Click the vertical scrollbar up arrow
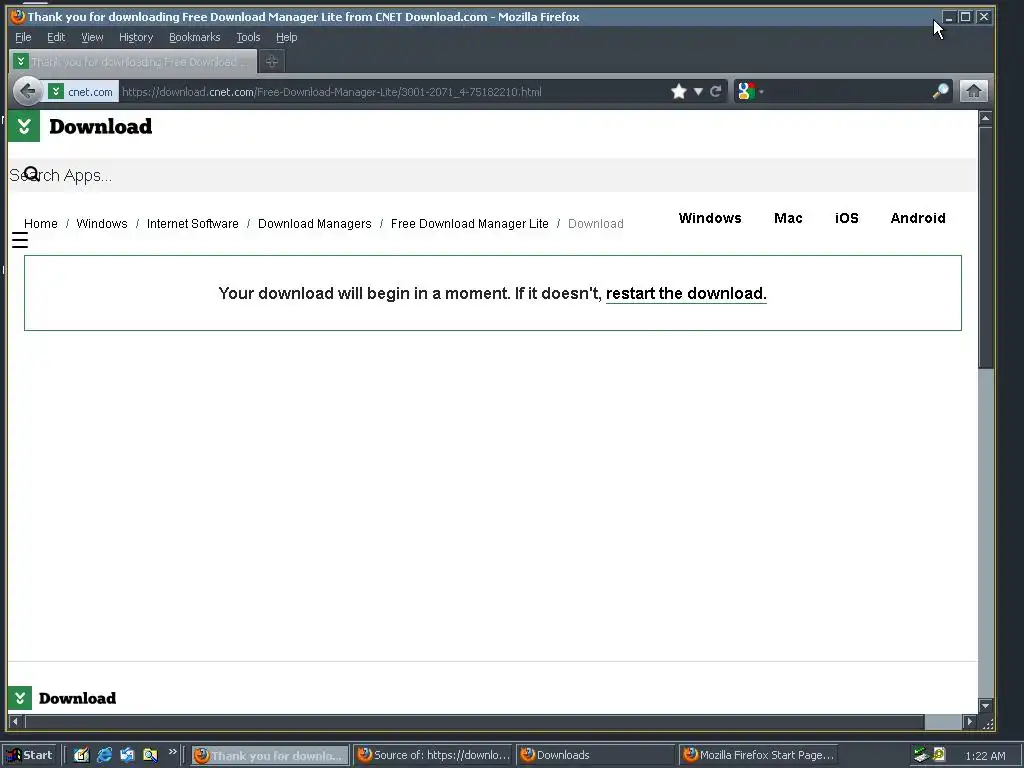Image resolution: width=1024 pixels, height=768 pixels. (985, 118)
